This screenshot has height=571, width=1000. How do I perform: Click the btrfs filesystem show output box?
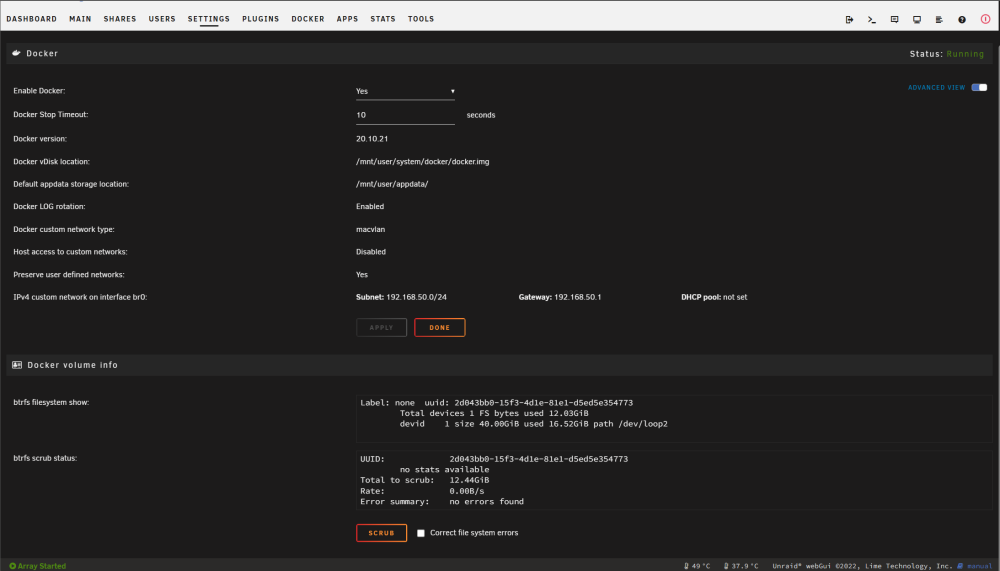coord(674,419)
